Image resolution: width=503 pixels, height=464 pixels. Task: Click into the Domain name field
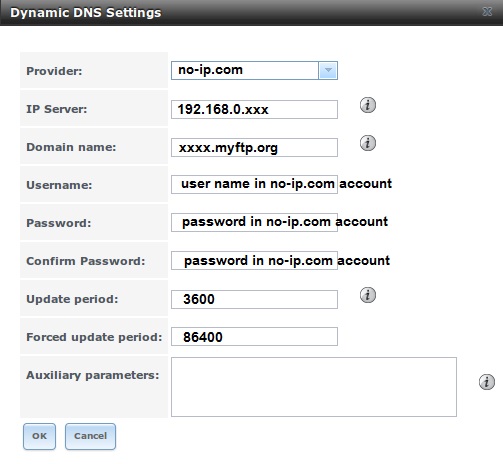(254, 147)
